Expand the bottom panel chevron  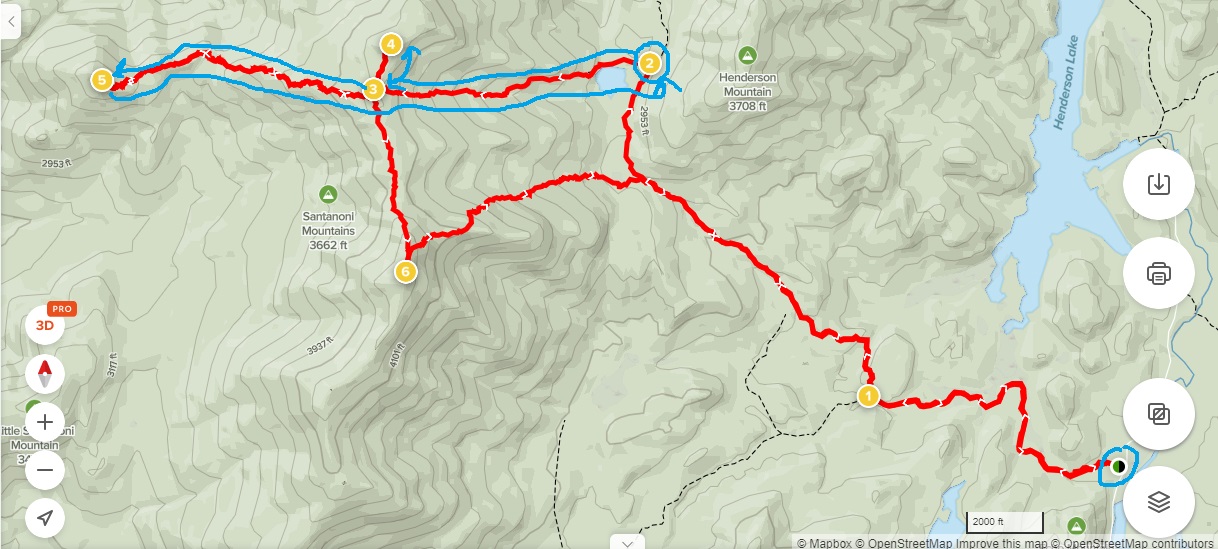click(x=627, y=543)
